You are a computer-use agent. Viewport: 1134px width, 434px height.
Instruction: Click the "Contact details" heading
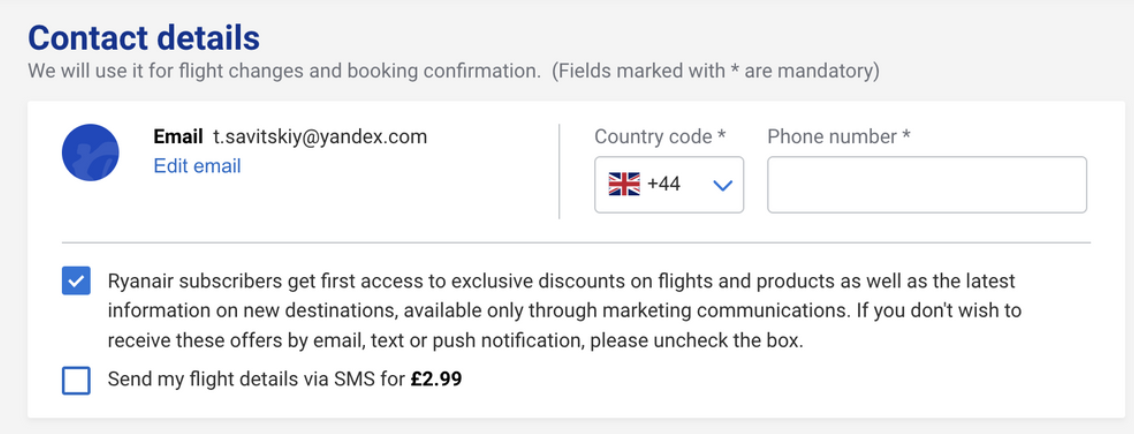coord(143,38)
